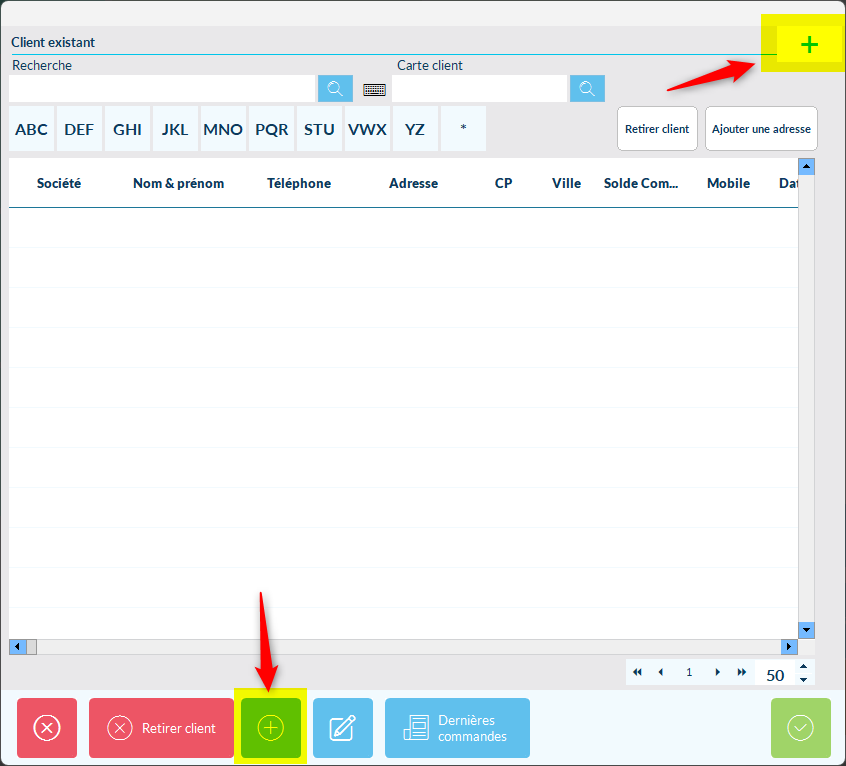The height and width of the screenshot is (766, 846).
Task: Click the blue edit pencil button
Action: click(x=343, y=728)
